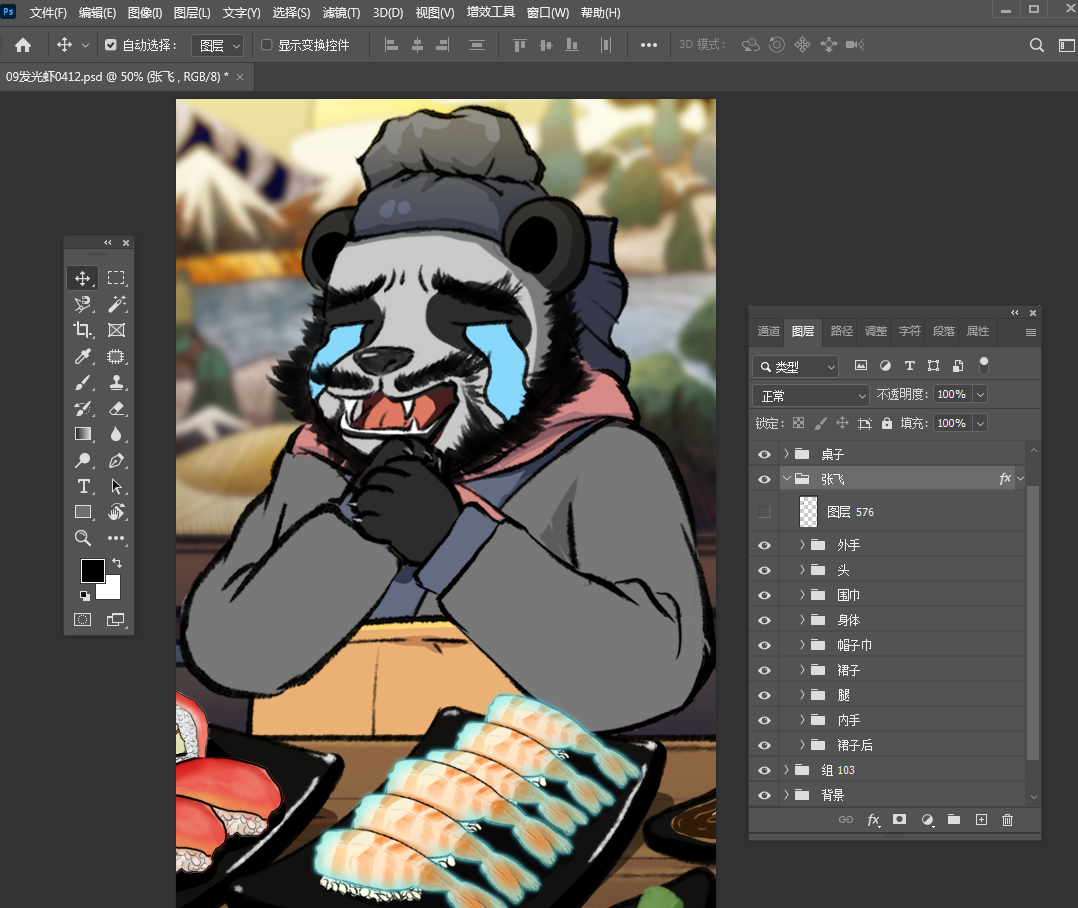Viewport: 1078px width, 908px height.
Task: Add a layer mask
Action: [899, 819]
